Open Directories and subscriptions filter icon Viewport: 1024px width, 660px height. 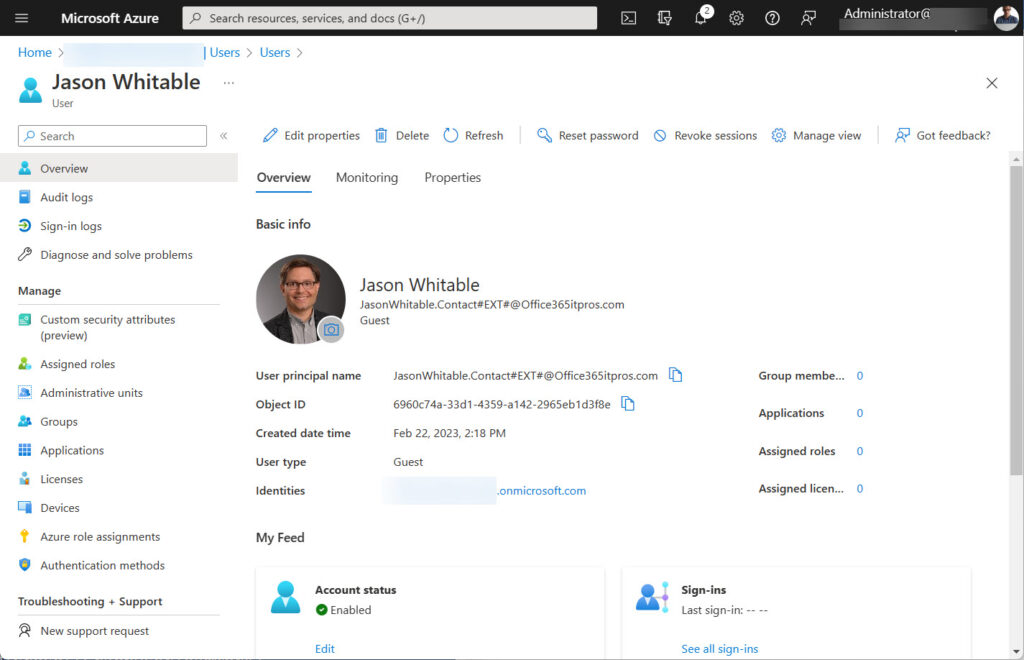point(664,18)
